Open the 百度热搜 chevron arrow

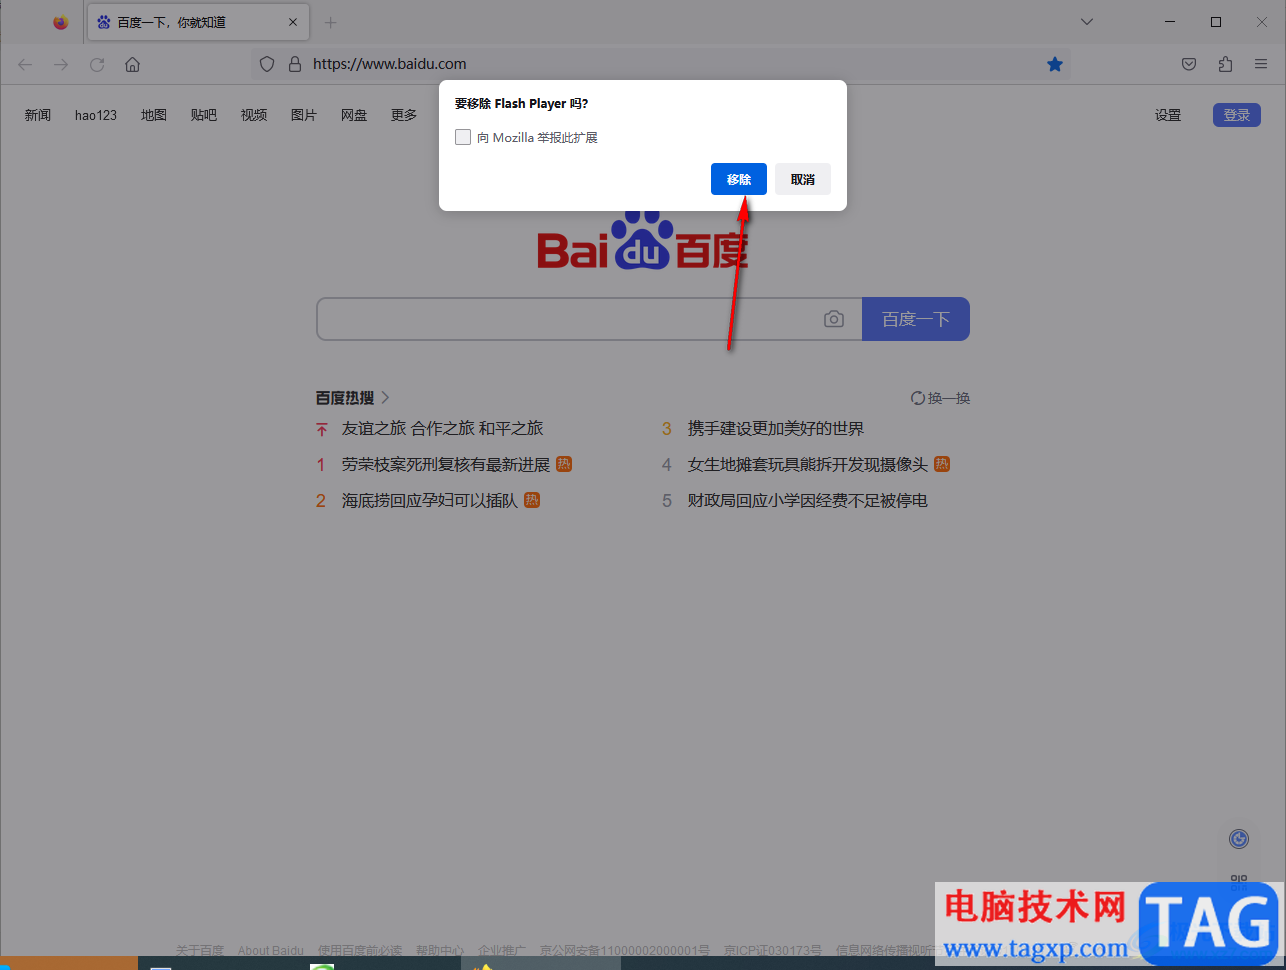(386, 398)
